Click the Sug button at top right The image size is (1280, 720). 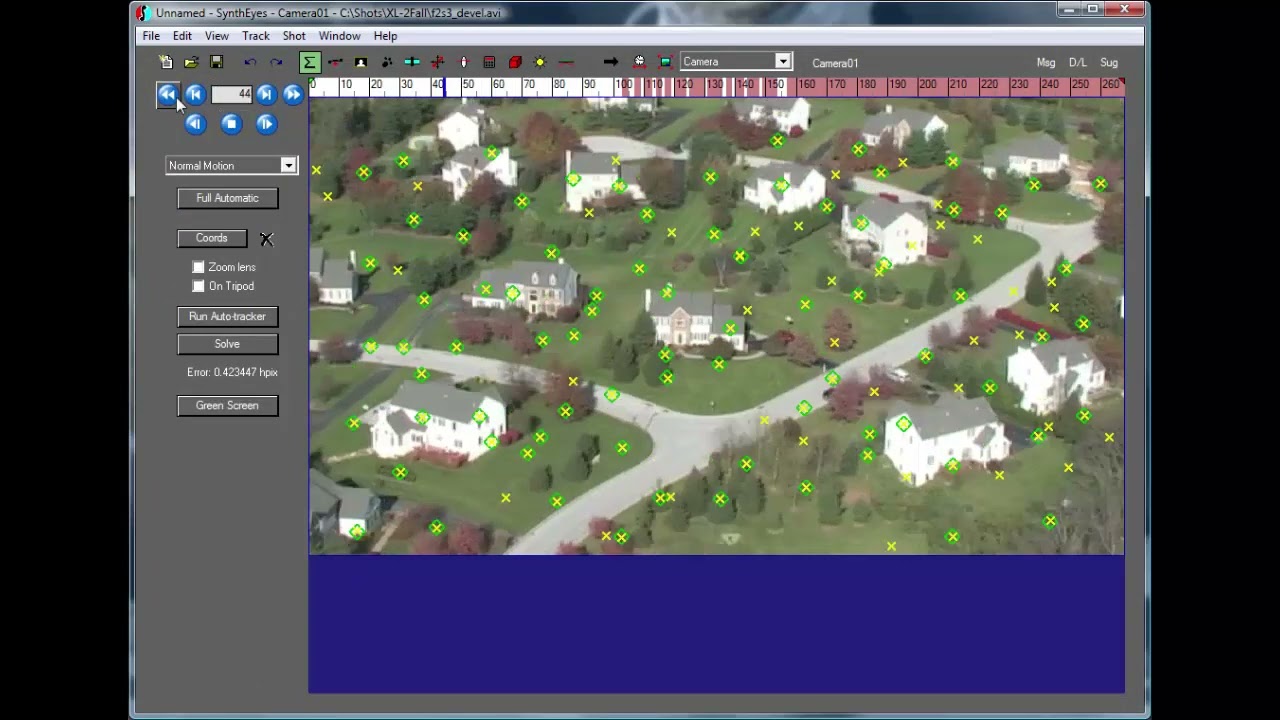point(1109,63)
